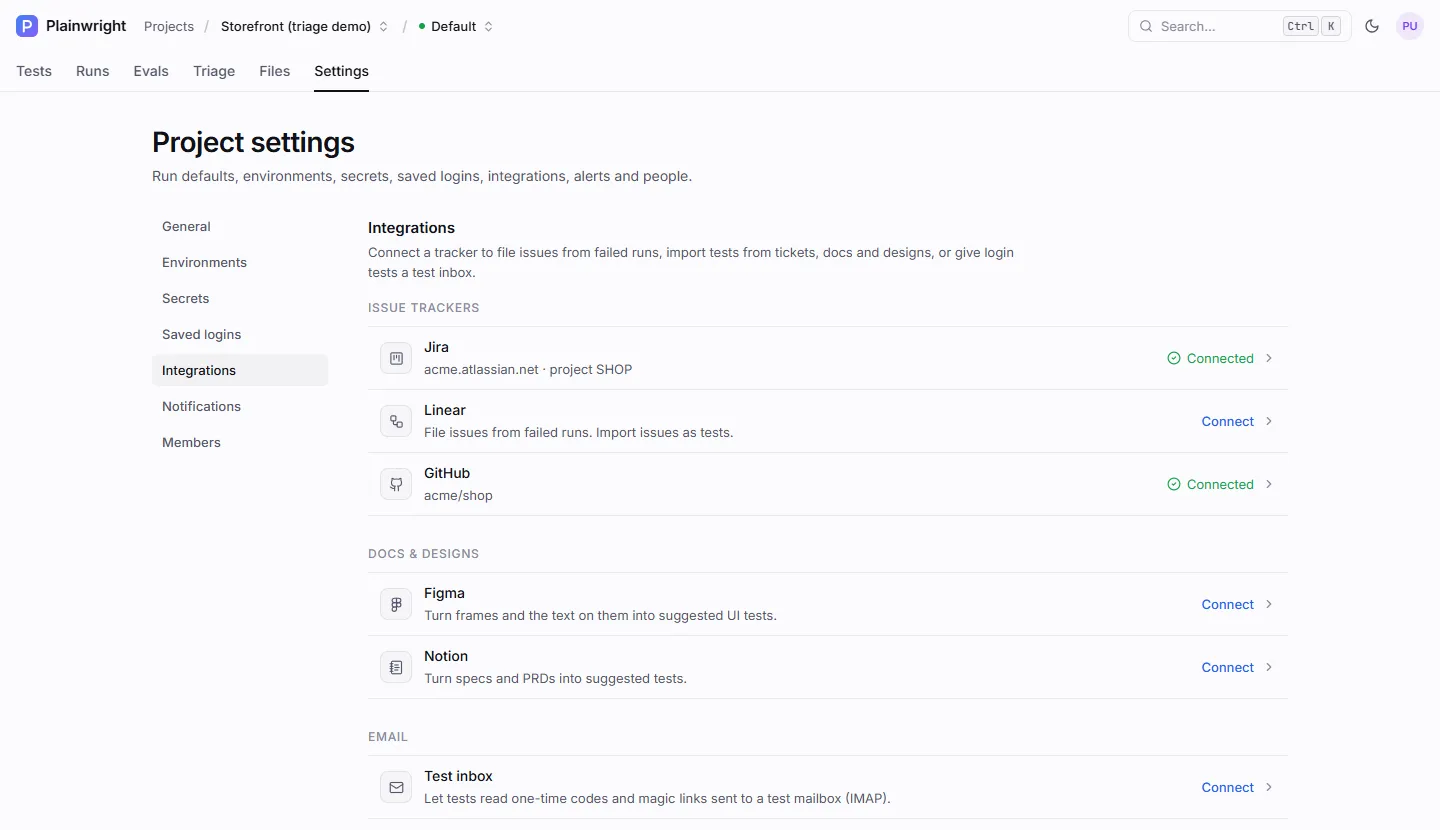Switch to the Evals tab
This screenshot has height=830, width=1440.
151,71
